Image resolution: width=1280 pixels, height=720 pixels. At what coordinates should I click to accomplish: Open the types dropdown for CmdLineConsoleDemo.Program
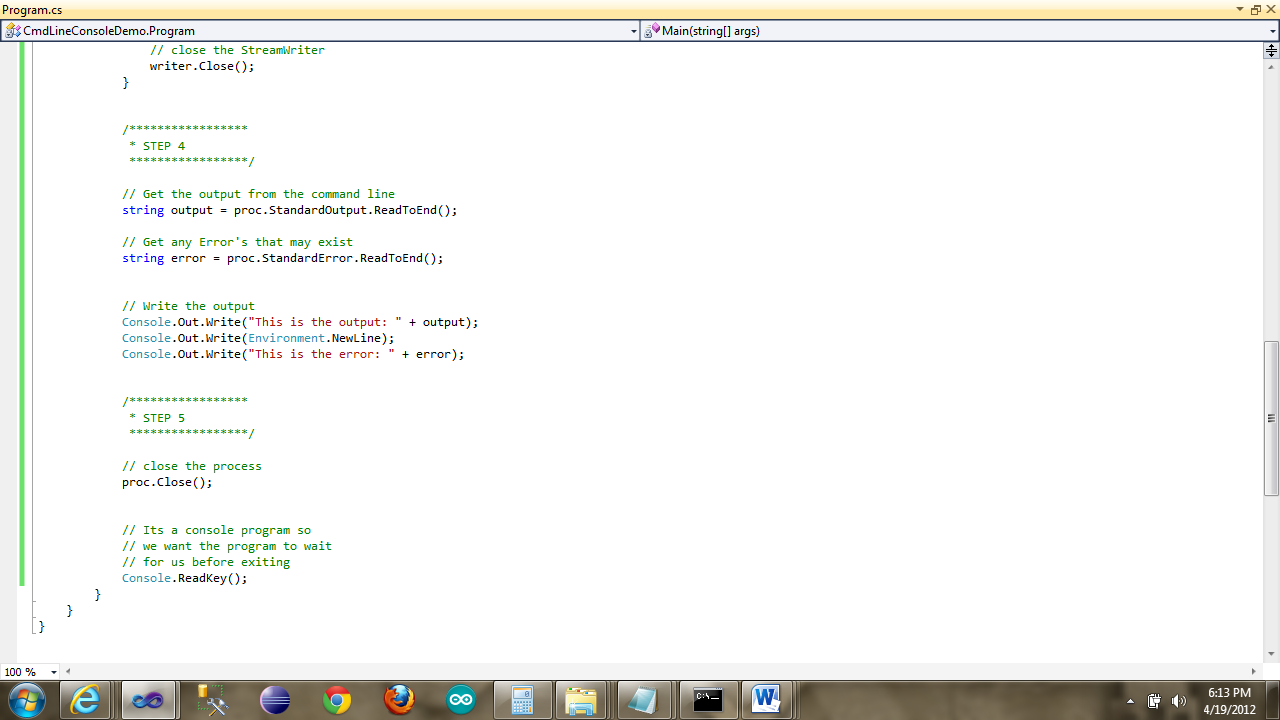(633, 31)
